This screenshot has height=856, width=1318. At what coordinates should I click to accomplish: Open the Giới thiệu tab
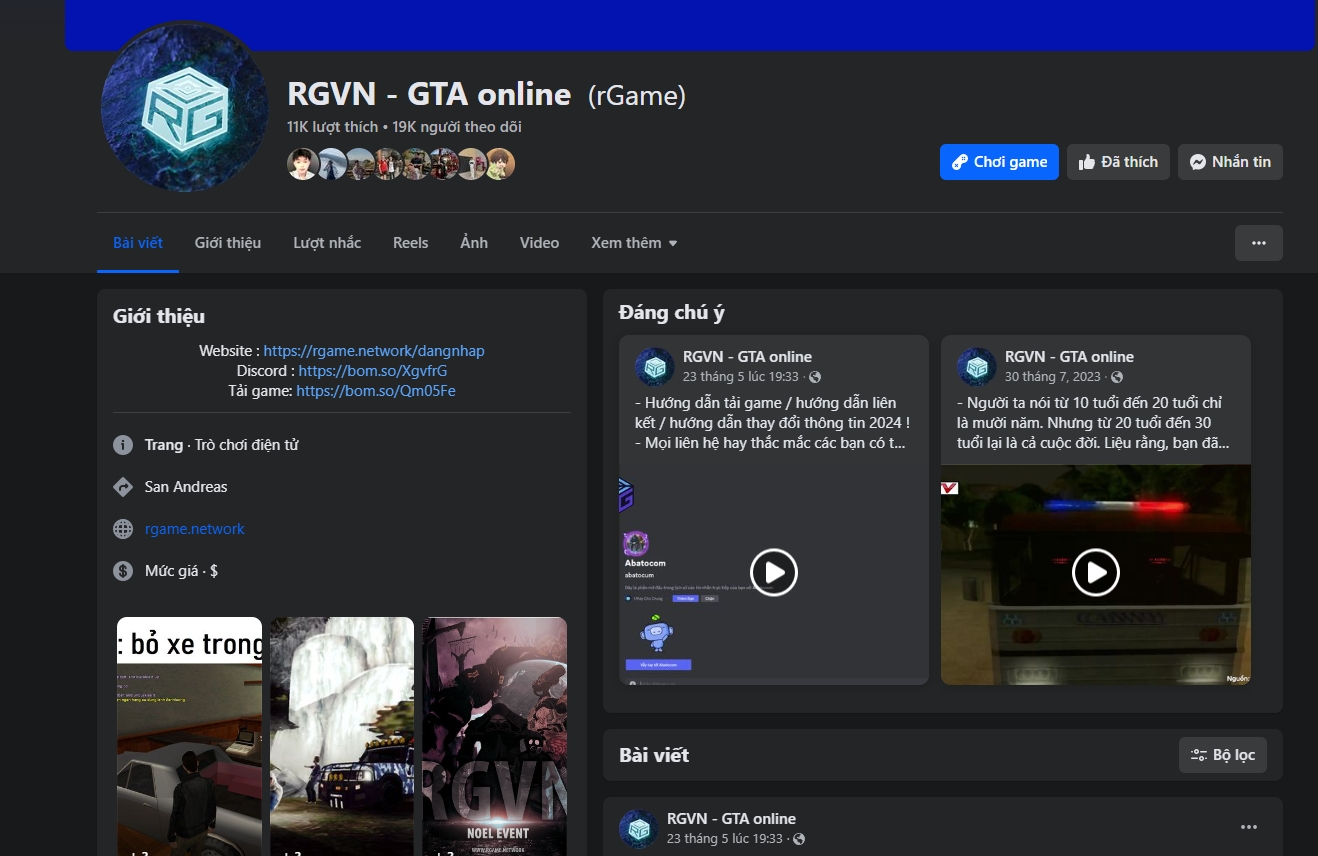(x=228, y=243)
